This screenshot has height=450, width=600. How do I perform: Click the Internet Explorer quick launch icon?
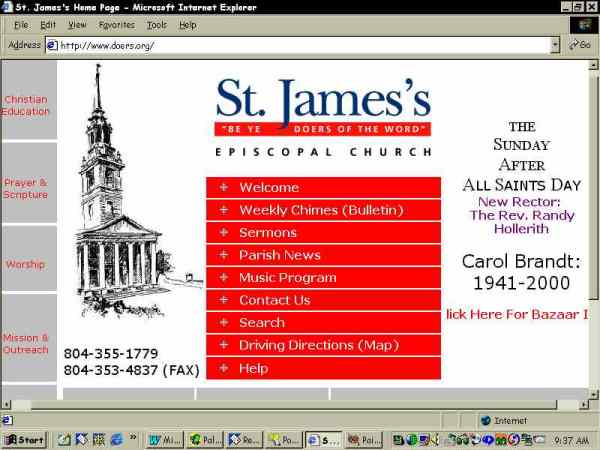(117, 440)
